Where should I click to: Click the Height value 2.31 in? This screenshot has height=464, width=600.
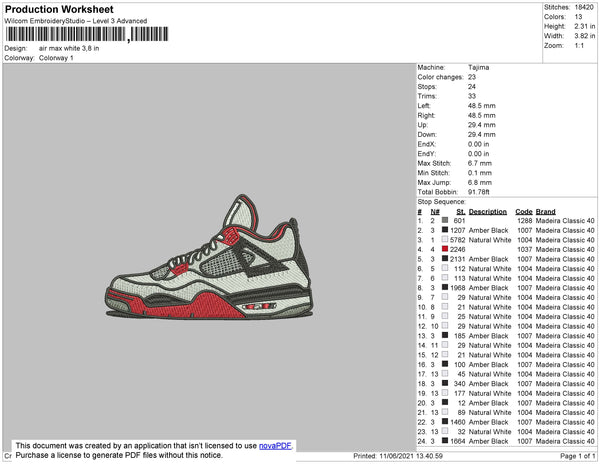click(x=584, y=26)
